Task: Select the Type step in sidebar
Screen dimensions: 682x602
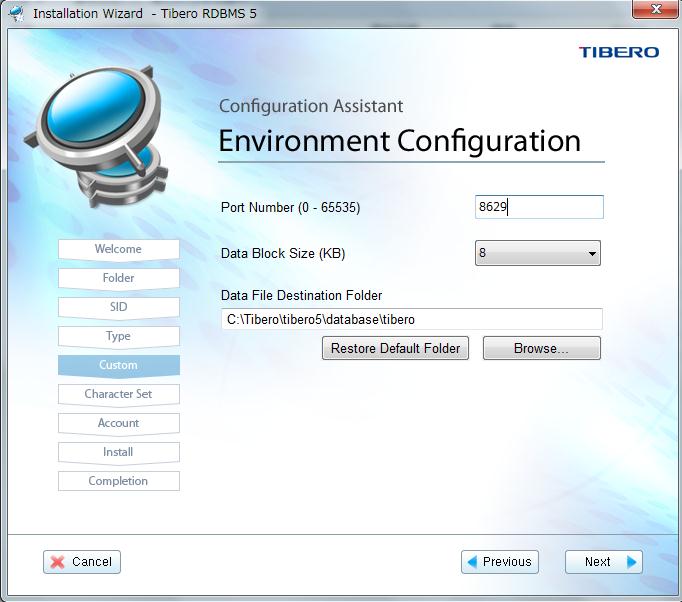Action: [x=119, y=337]
